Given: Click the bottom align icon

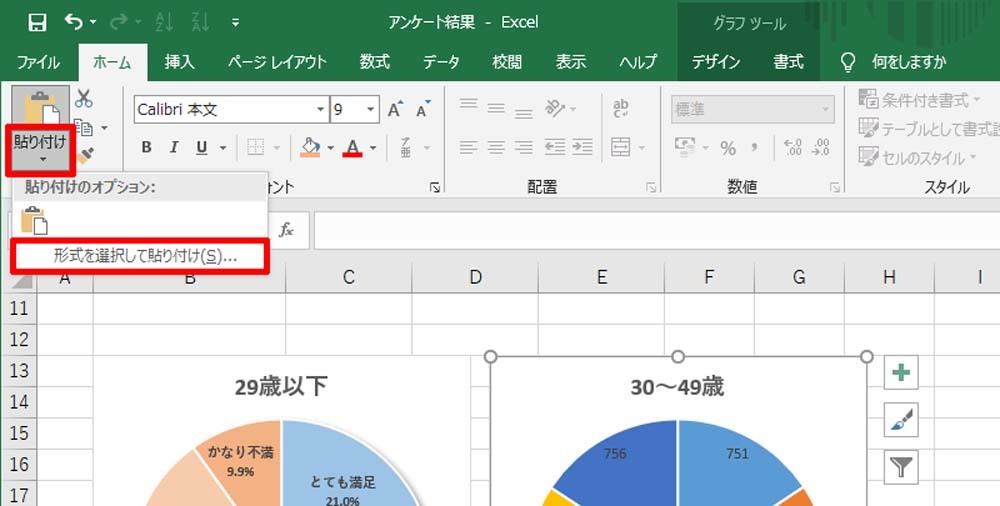Looking at the screenshot, I should 524,112.
